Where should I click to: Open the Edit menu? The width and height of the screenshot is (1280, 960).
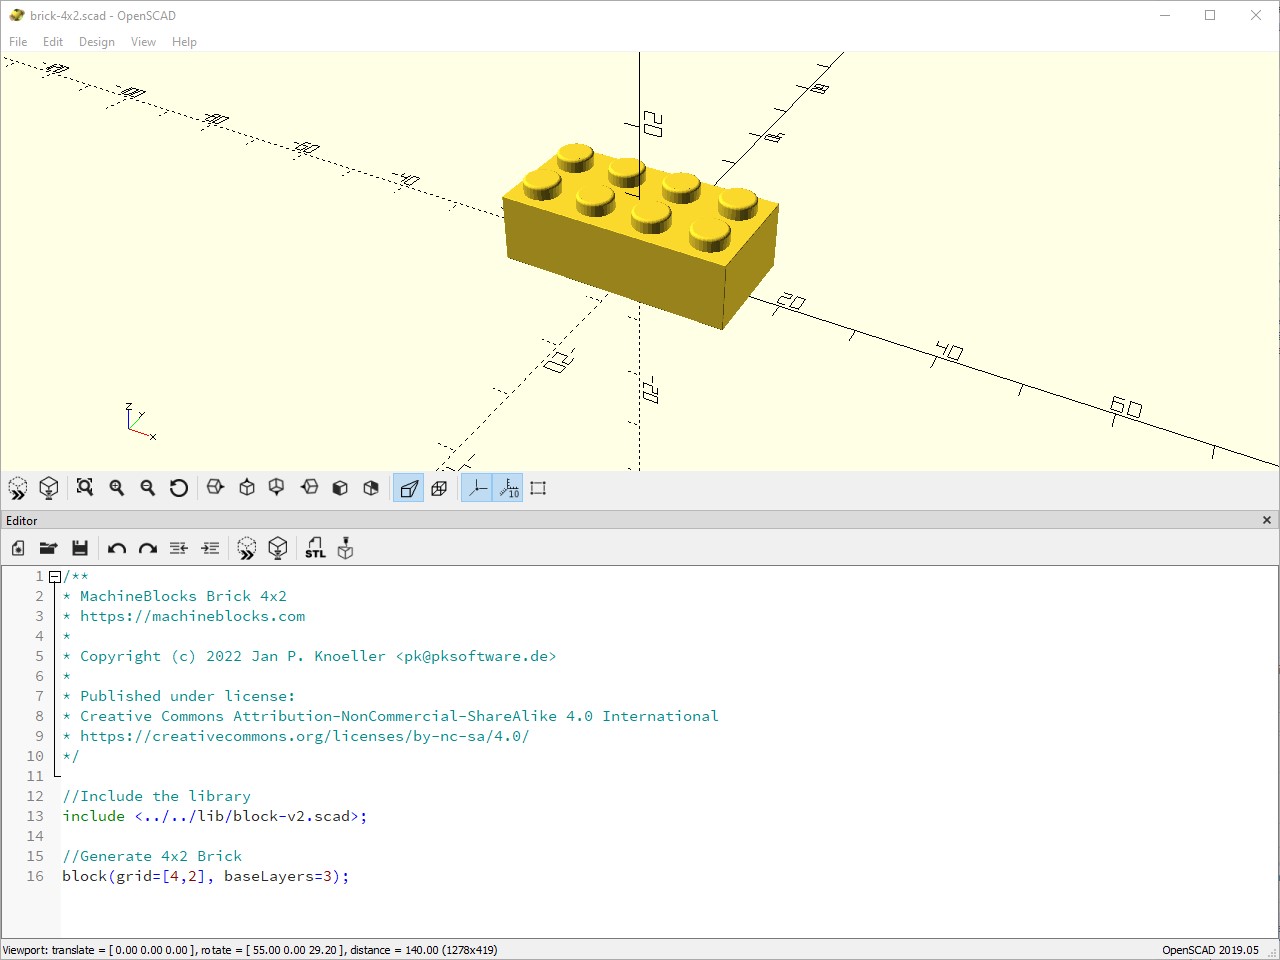pos(53,42)
